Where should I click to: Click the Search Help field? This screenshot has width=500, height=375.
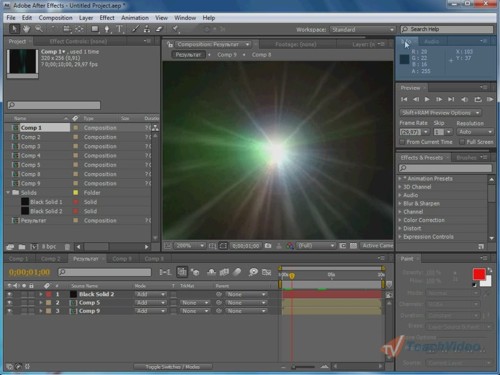point(447,29)
